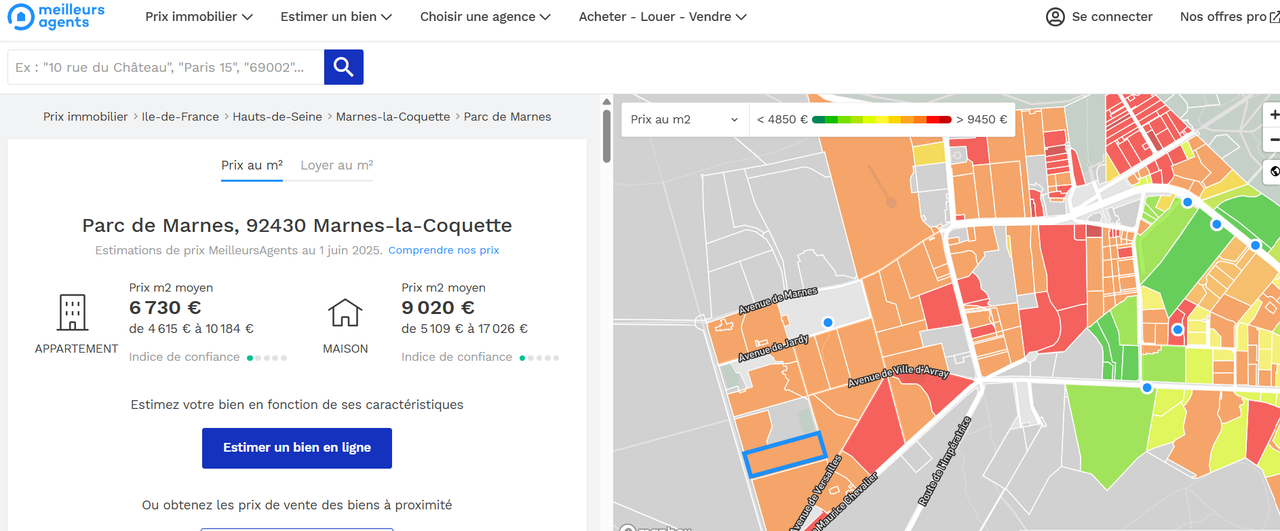Click the user profile icon beside Se connecter

[x=1055, y=17]
